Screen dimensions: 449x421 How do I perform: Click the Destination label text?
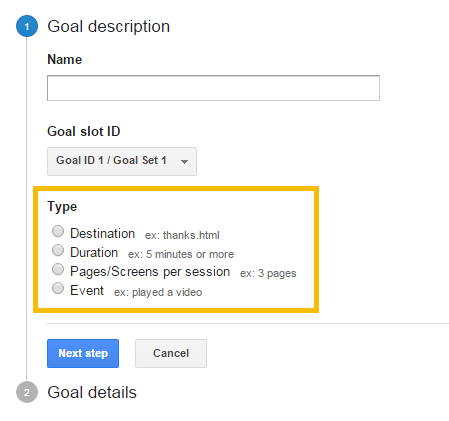(103, 233)
